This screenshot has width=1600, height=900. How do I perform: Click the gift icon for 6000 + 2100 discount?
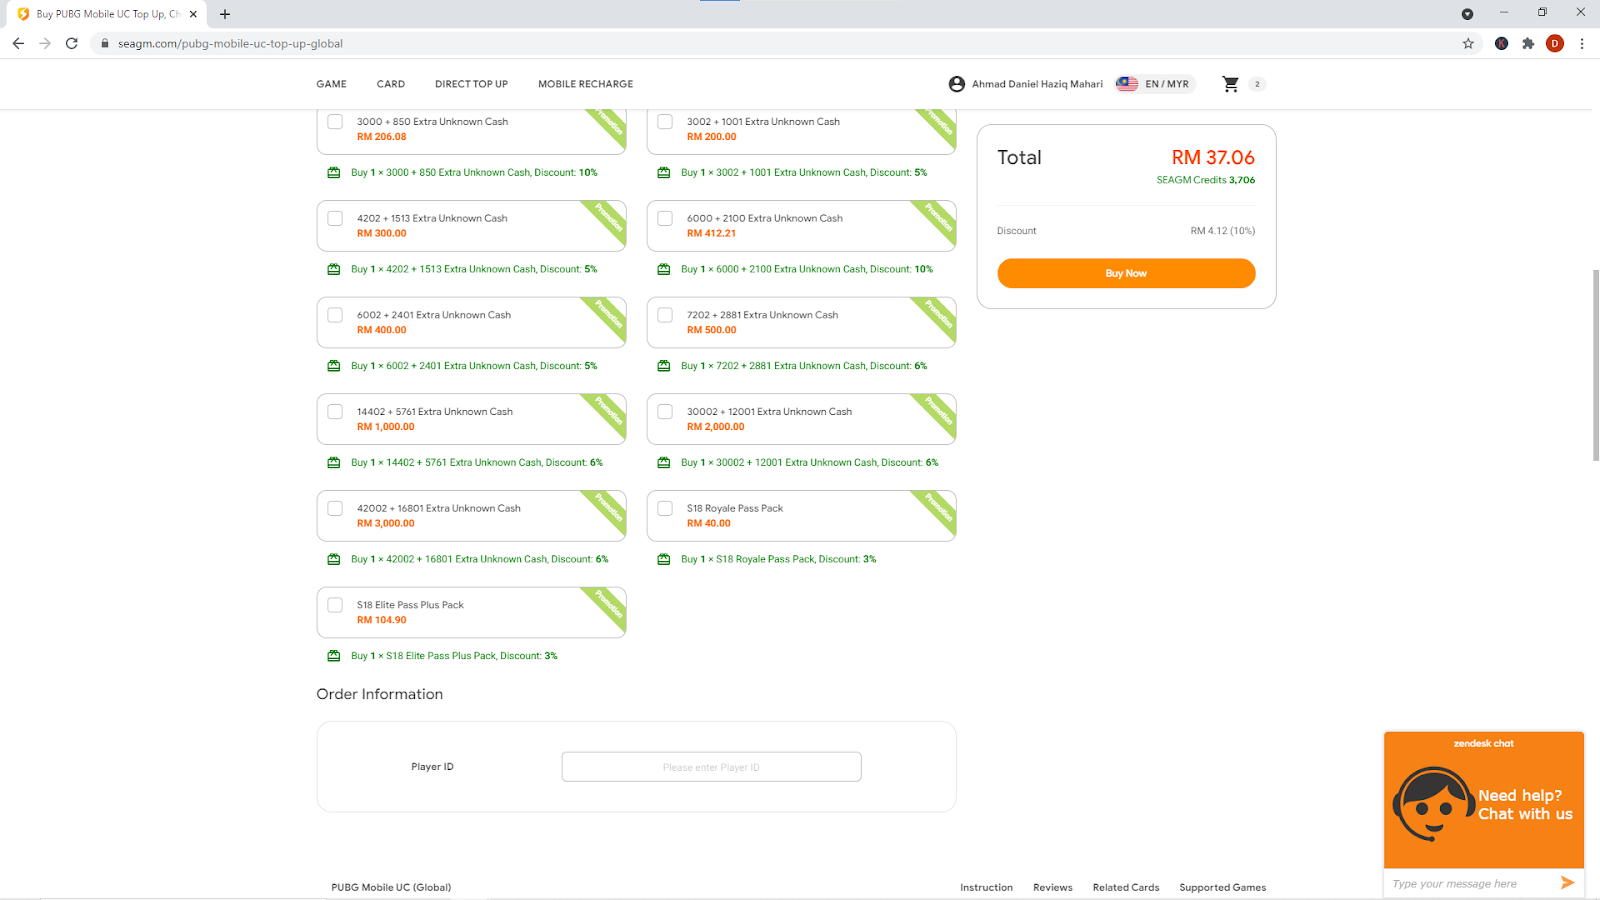(664, 269)
